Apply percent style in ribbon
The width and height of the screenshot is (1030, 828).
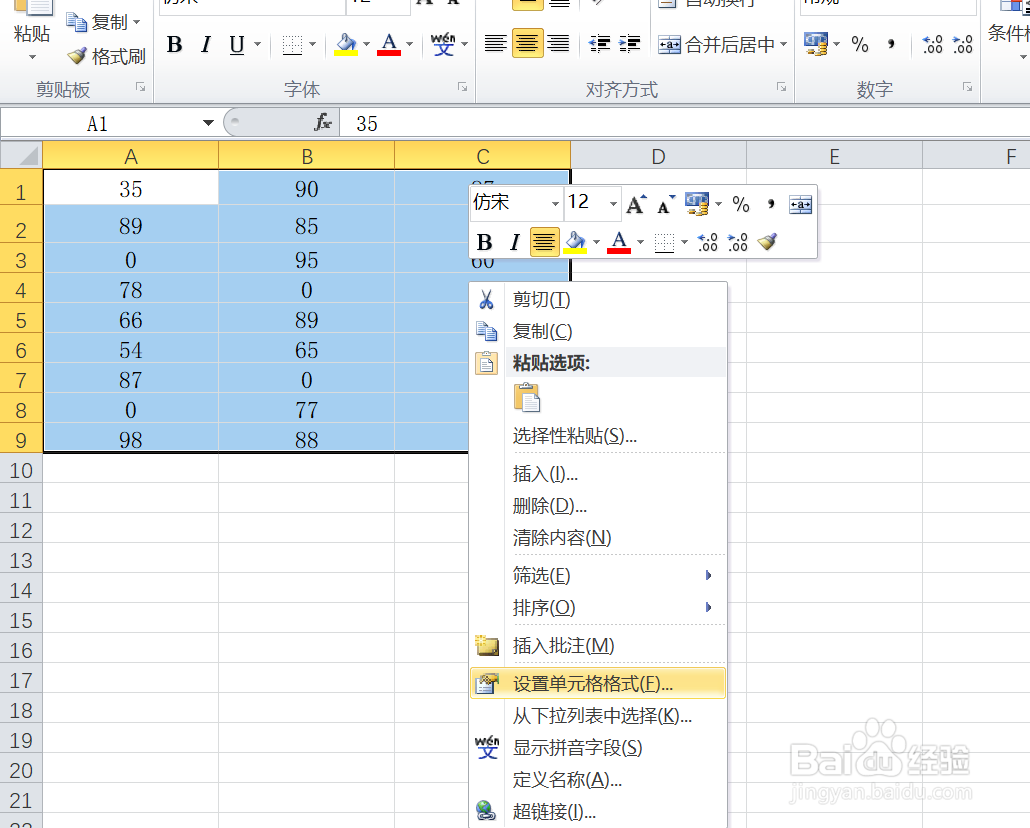click(x=859, y=45)
